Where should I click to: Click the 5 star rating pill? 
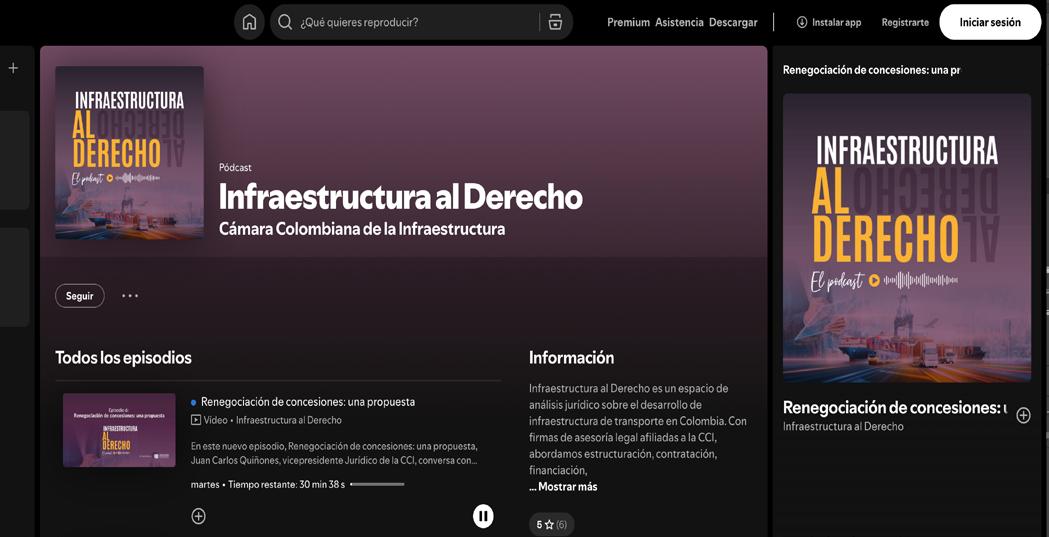click(551, 524)
